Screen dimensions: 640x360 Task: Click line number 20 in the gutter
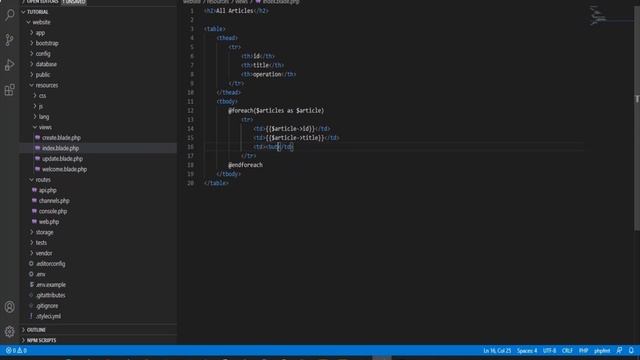191,183
